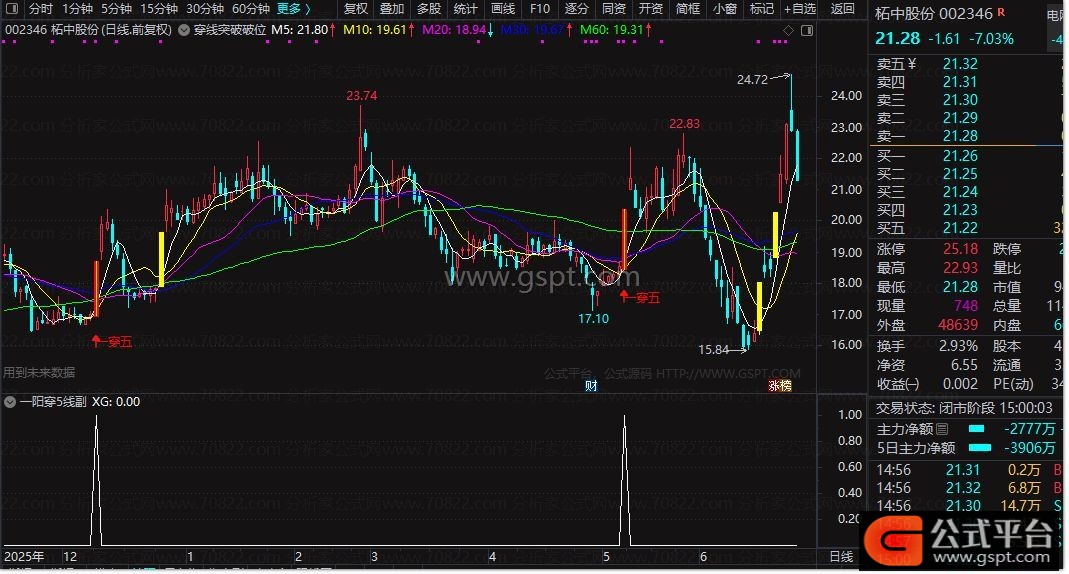
Task: Open 小窗 mini window
Action: click(725, 9)
